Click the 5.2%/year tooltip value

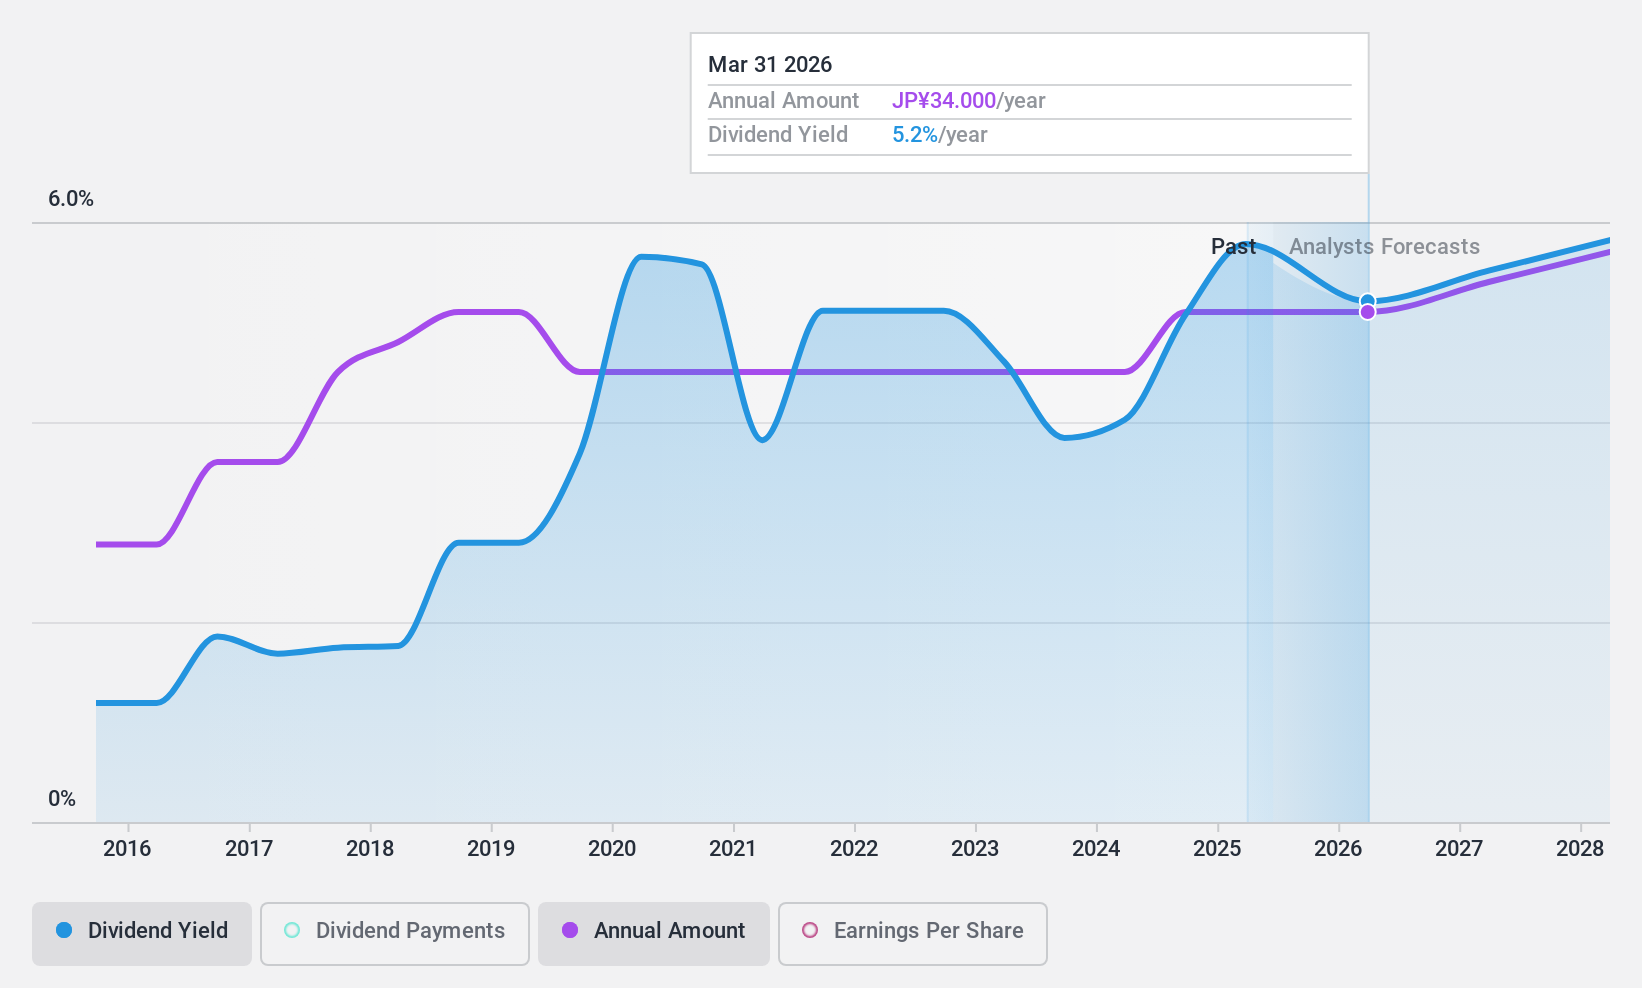pos(939,135)
